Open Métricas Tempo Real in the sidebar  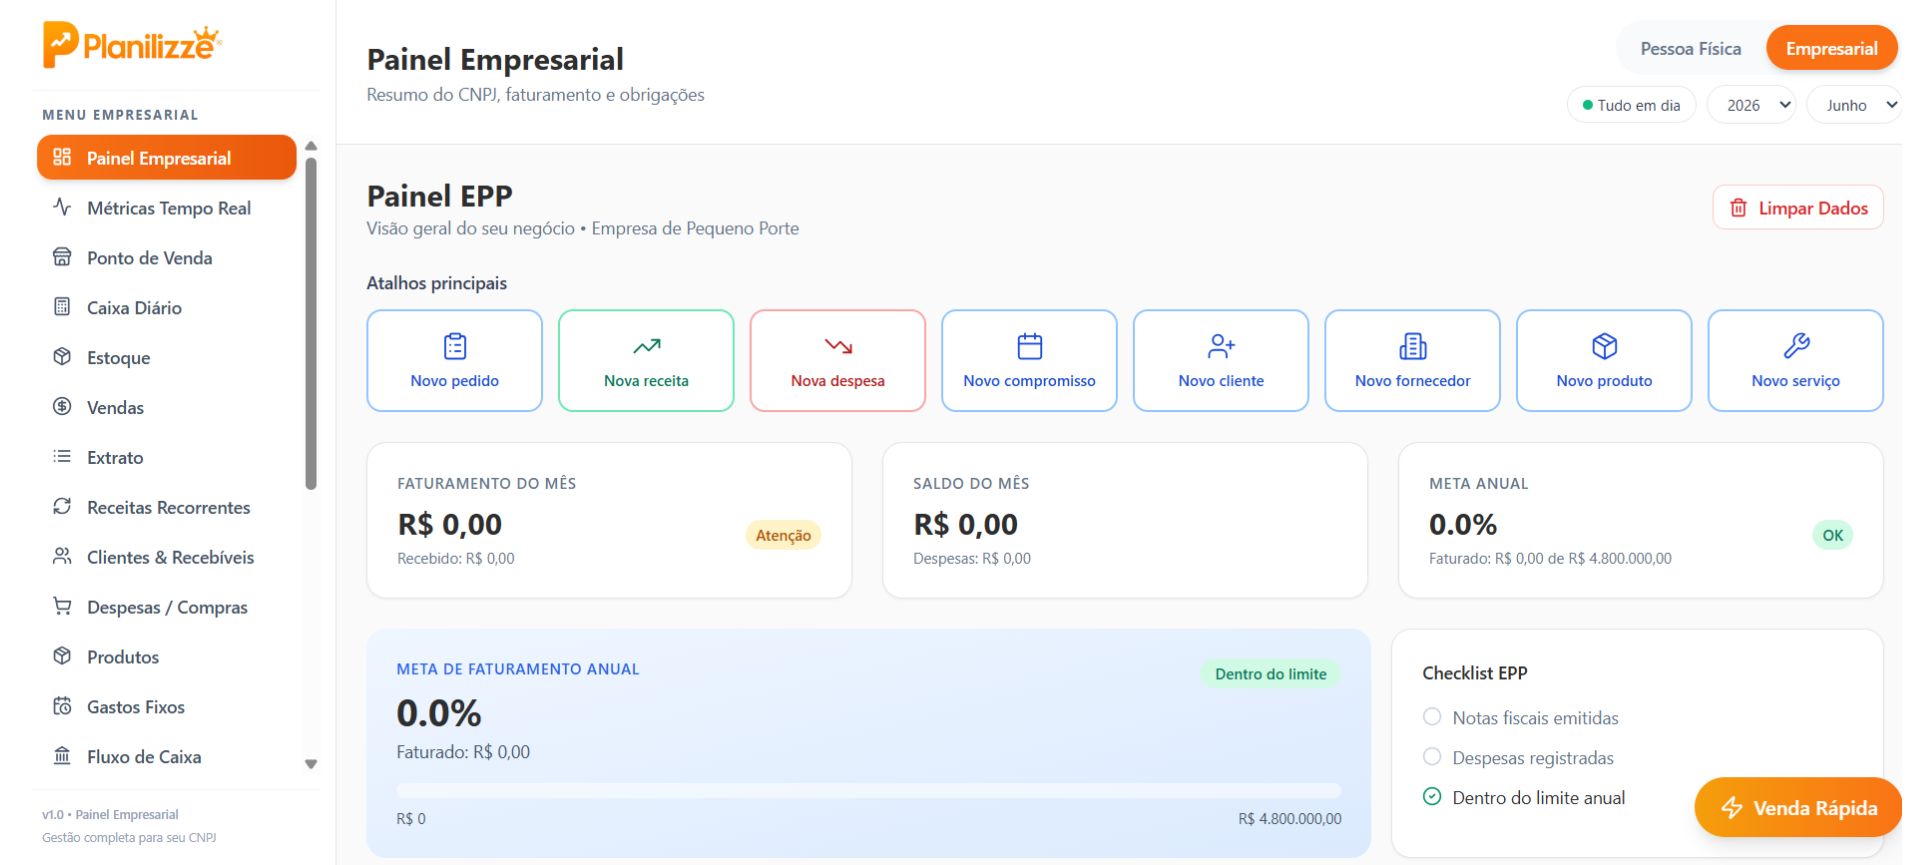point(168,208)
